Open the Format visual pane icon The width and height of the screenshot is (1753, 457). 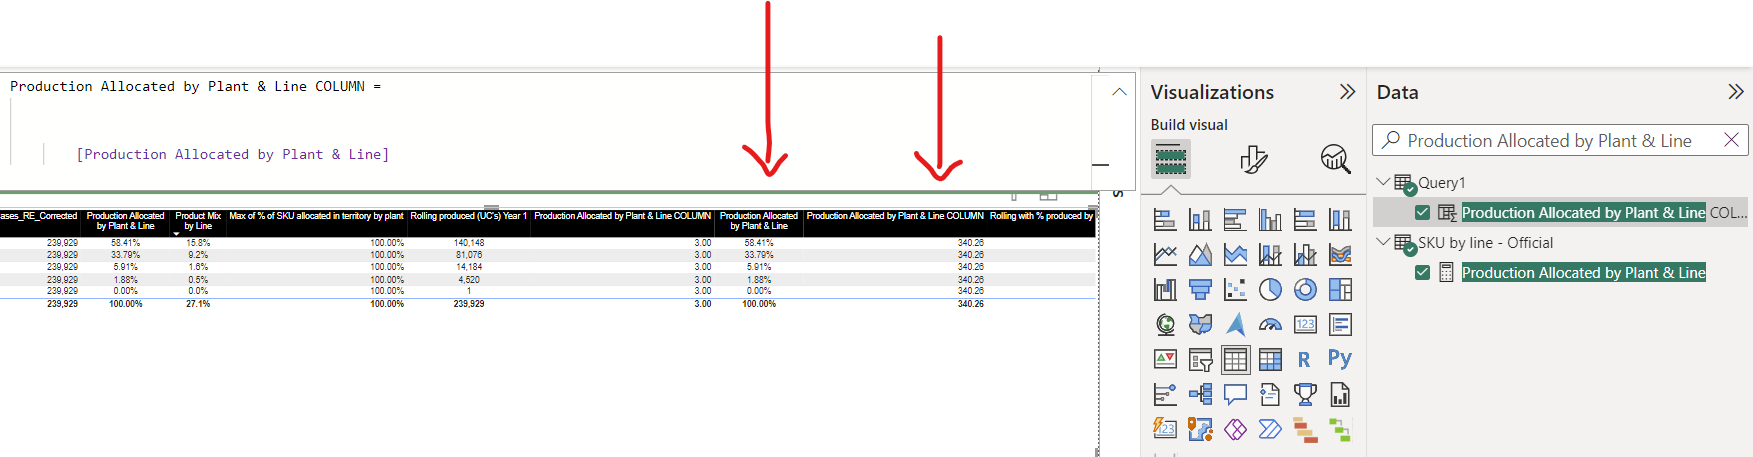point(1253,158)
